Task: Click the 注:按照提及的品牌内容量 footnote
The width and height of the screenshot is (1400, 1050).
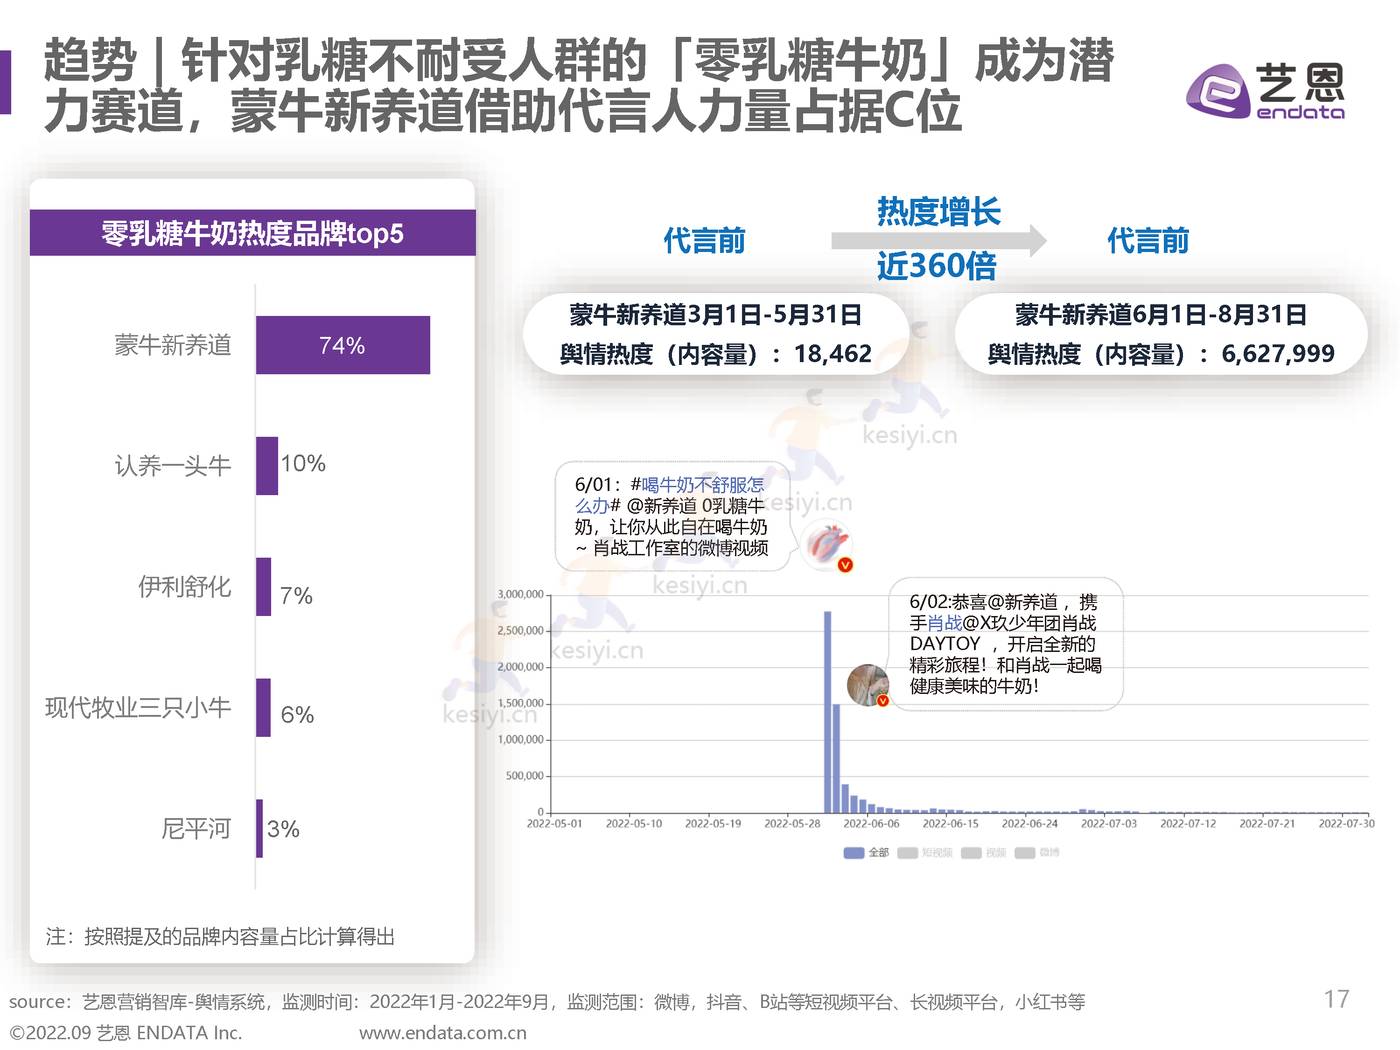Action: (x=220, y=937)
